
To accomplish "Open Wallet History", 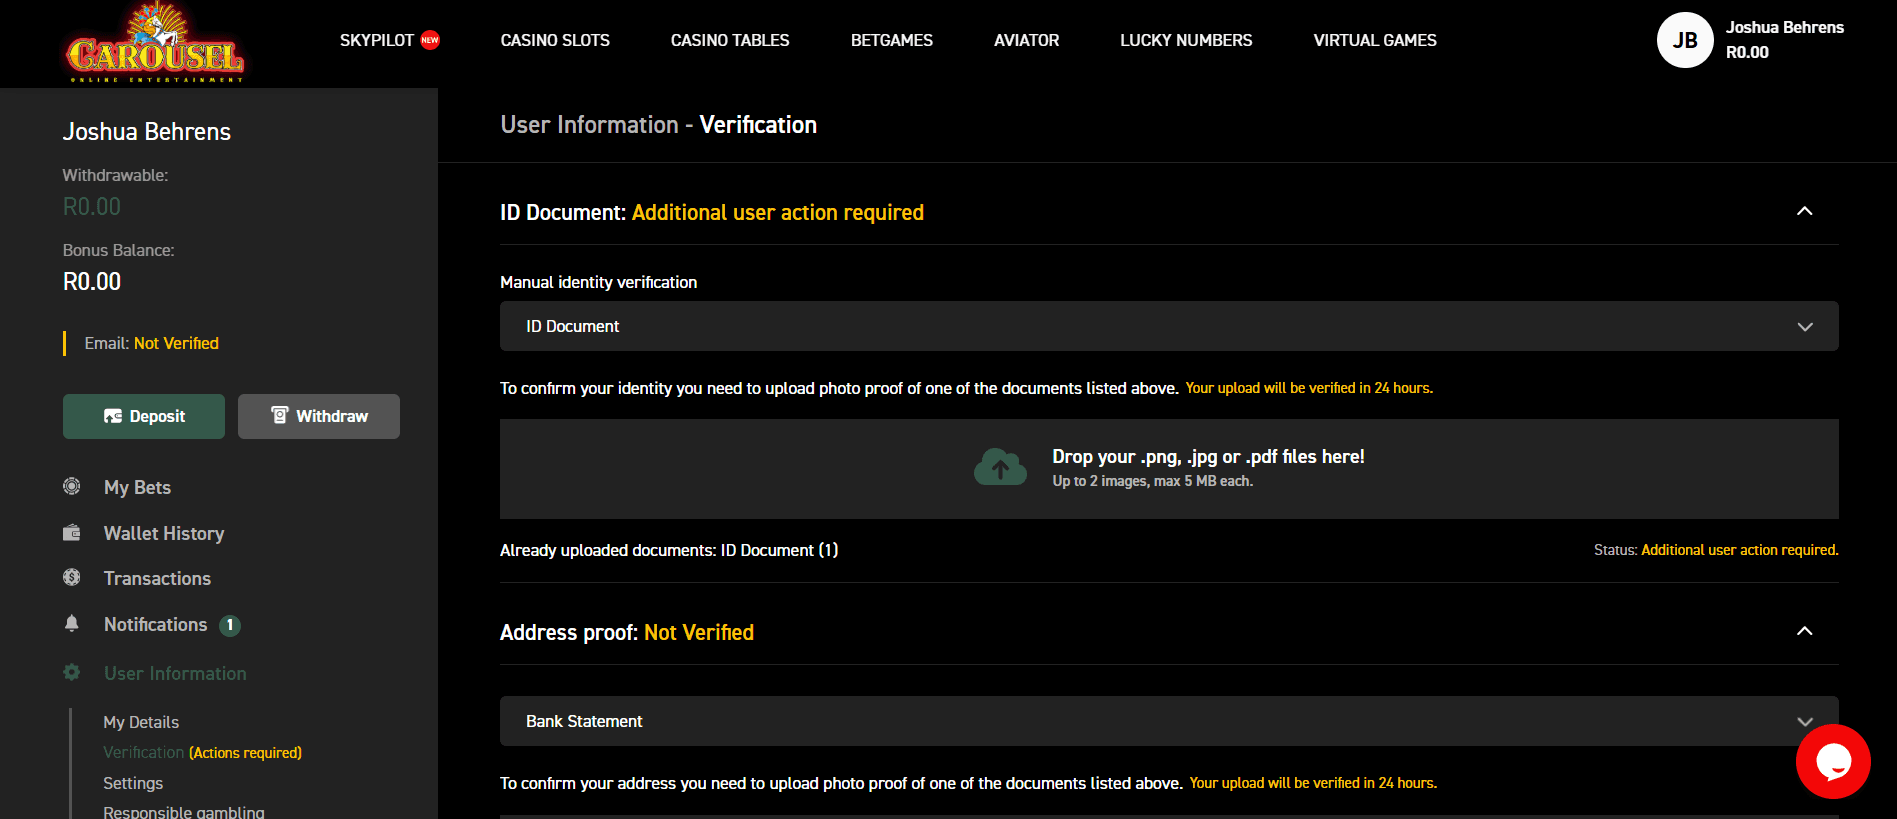I will pos(164,533).
